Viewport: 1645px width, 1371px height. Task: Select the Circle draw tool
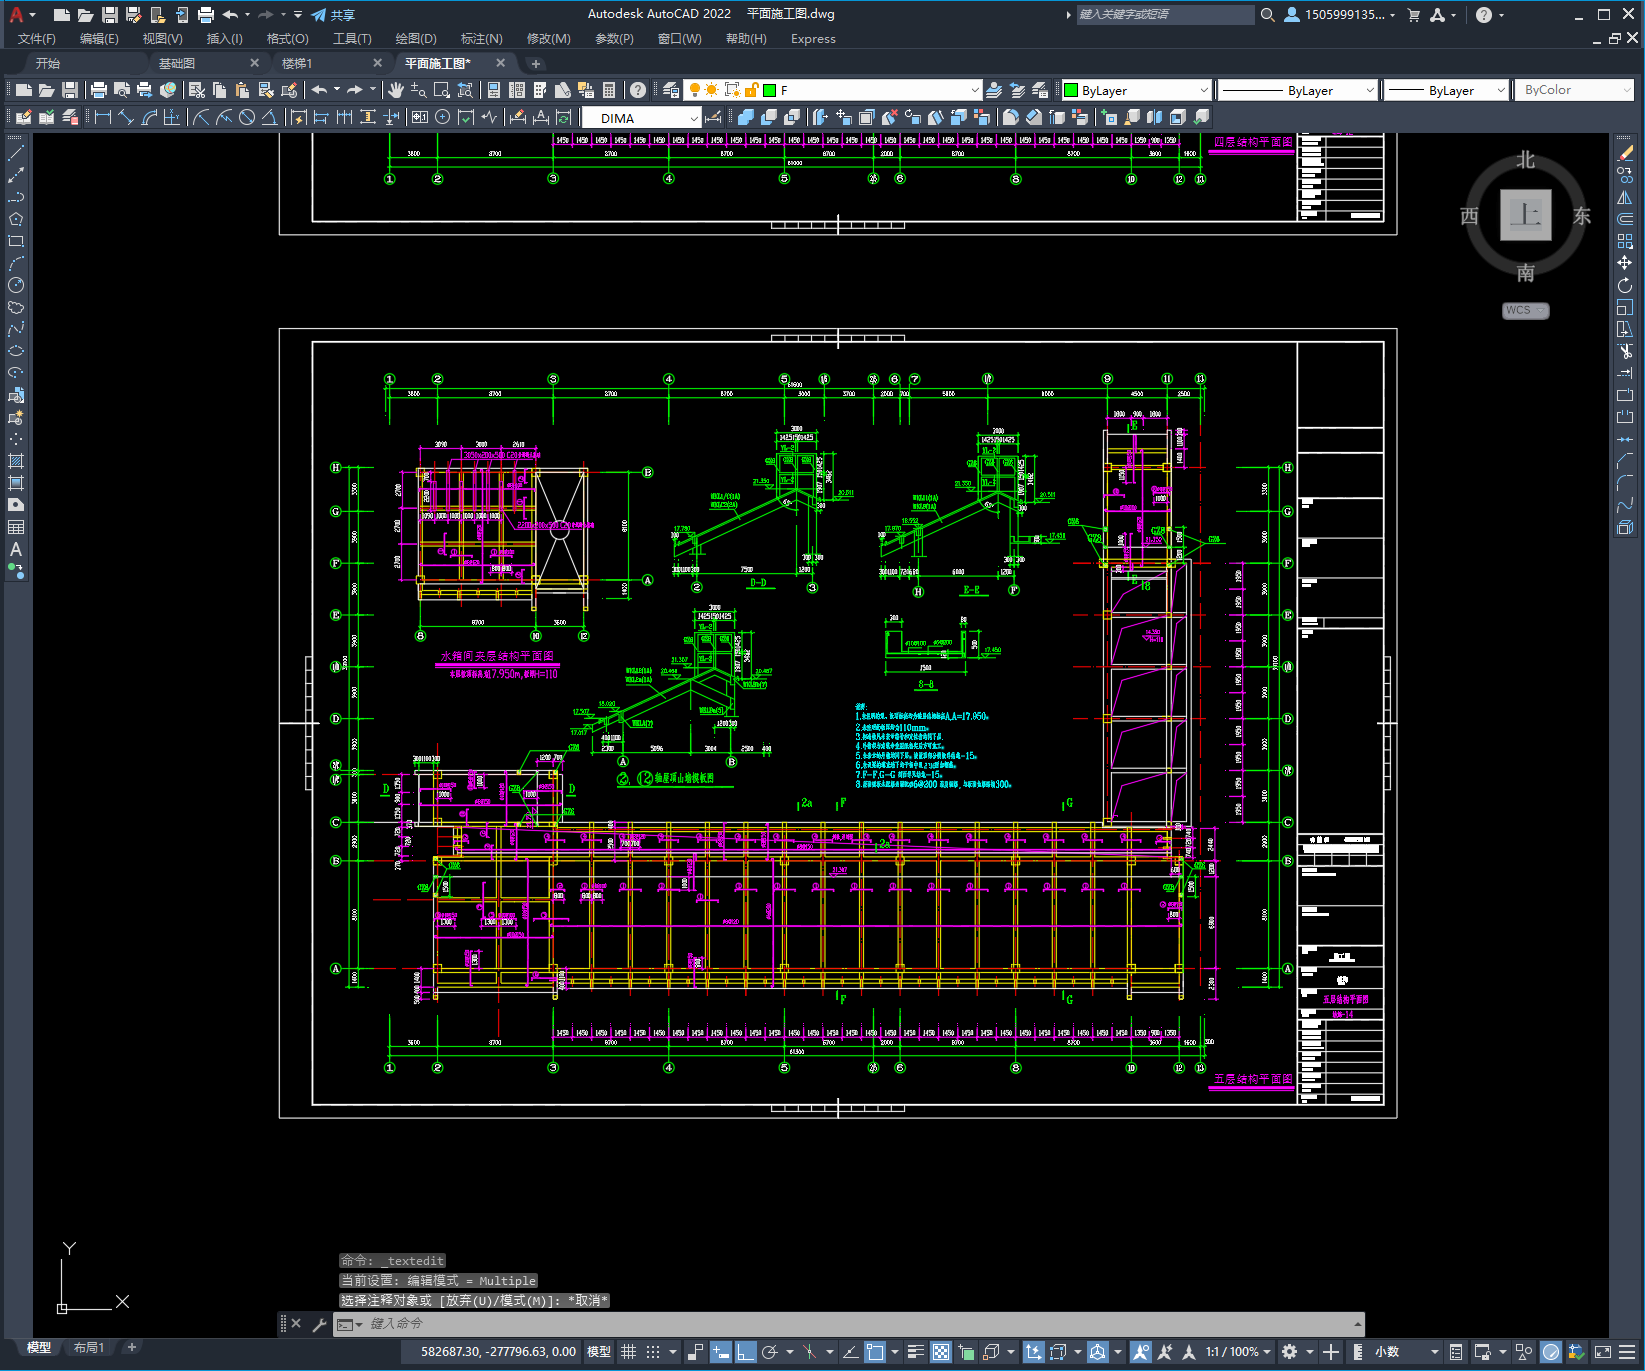(16, 285)
